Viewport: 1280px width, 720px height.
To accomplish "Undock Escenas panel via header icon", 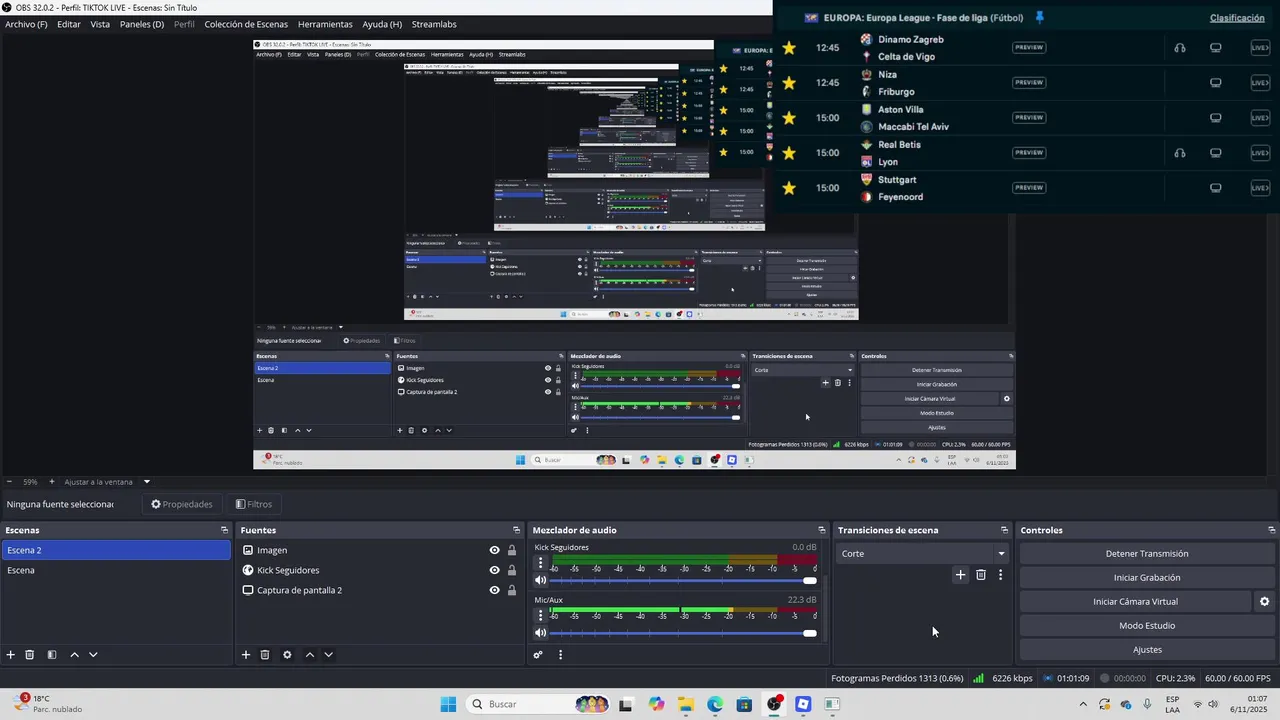I will pyautogui.click(x=224, y=530).
